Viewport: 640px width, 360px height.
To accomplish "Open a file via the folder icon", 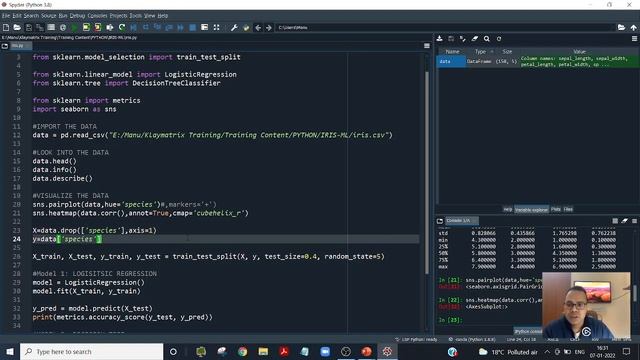I will [x=17, y=27].
